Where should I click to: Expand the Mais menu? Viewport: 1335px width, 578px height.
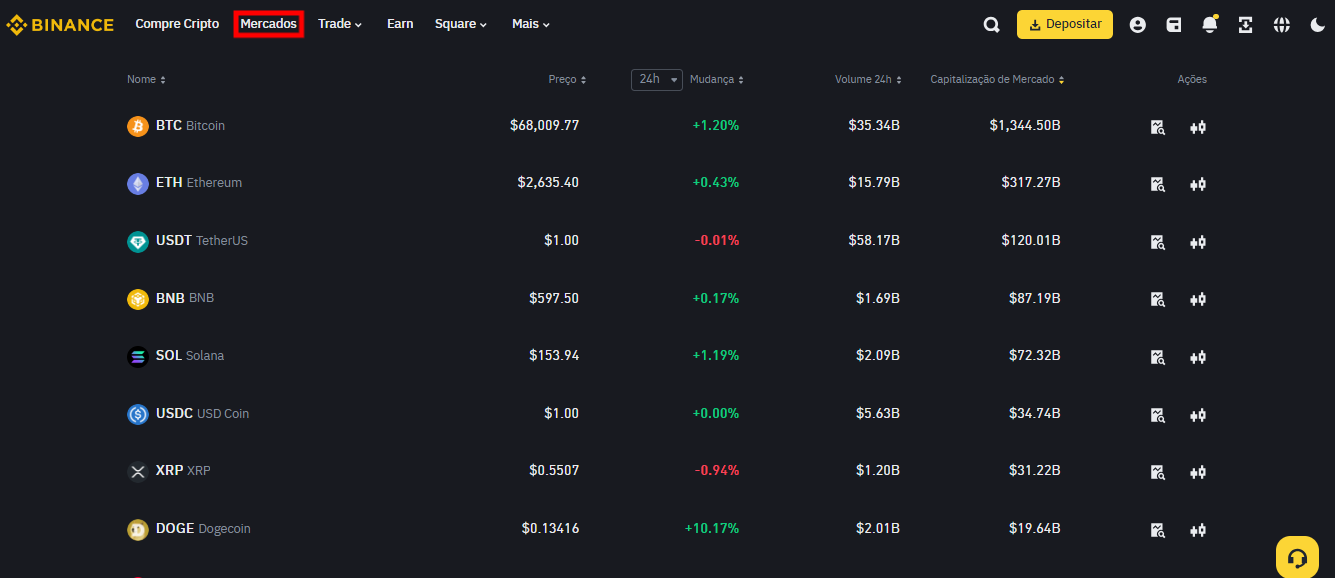click(x=530, y=24)
